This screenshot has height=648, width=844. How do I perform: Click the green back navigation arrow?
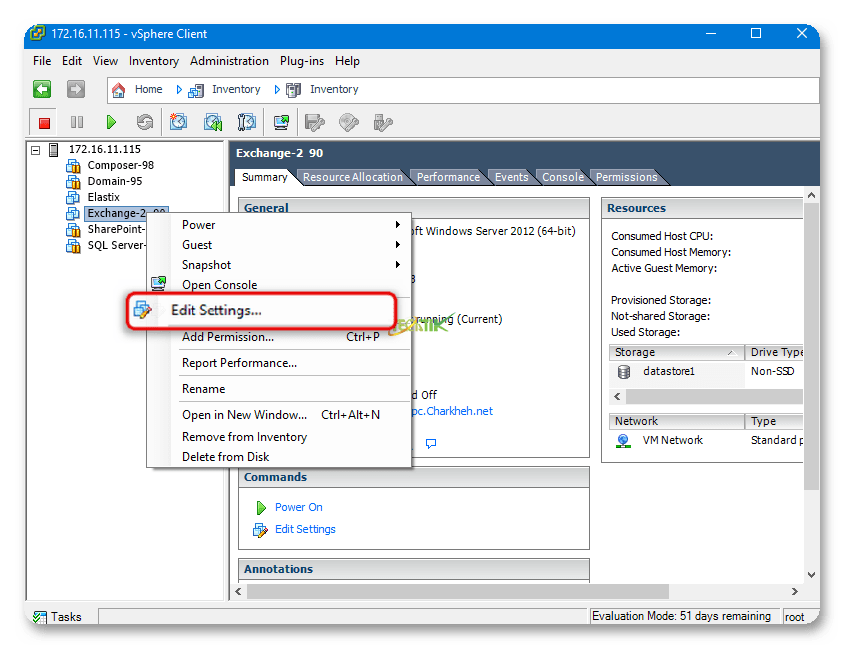42,90
